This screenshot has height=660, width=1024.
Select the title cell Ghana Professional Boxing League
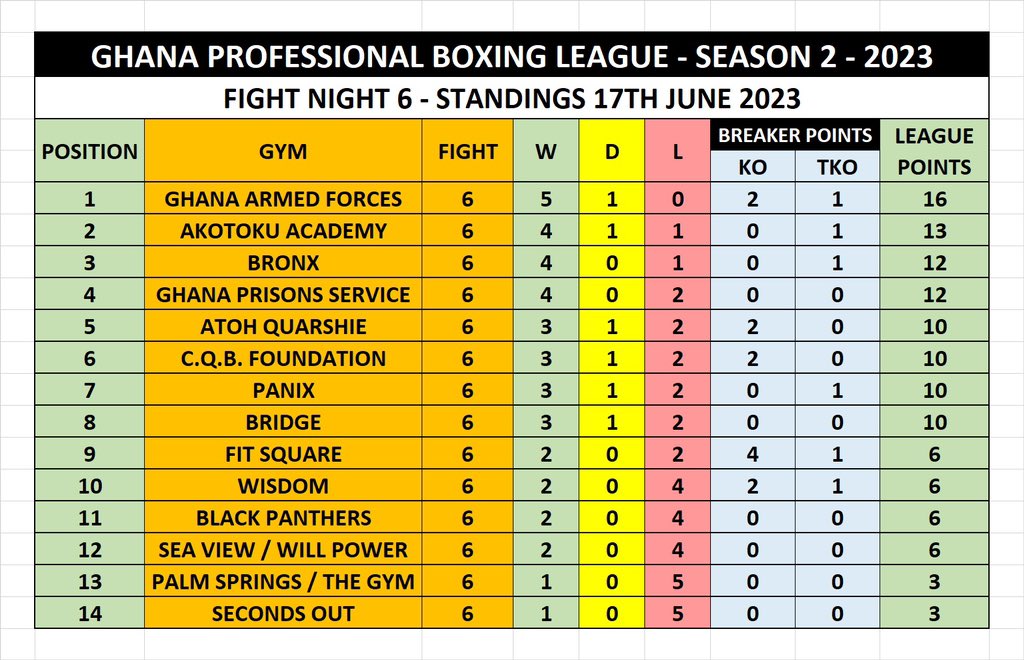coord(511,55)
